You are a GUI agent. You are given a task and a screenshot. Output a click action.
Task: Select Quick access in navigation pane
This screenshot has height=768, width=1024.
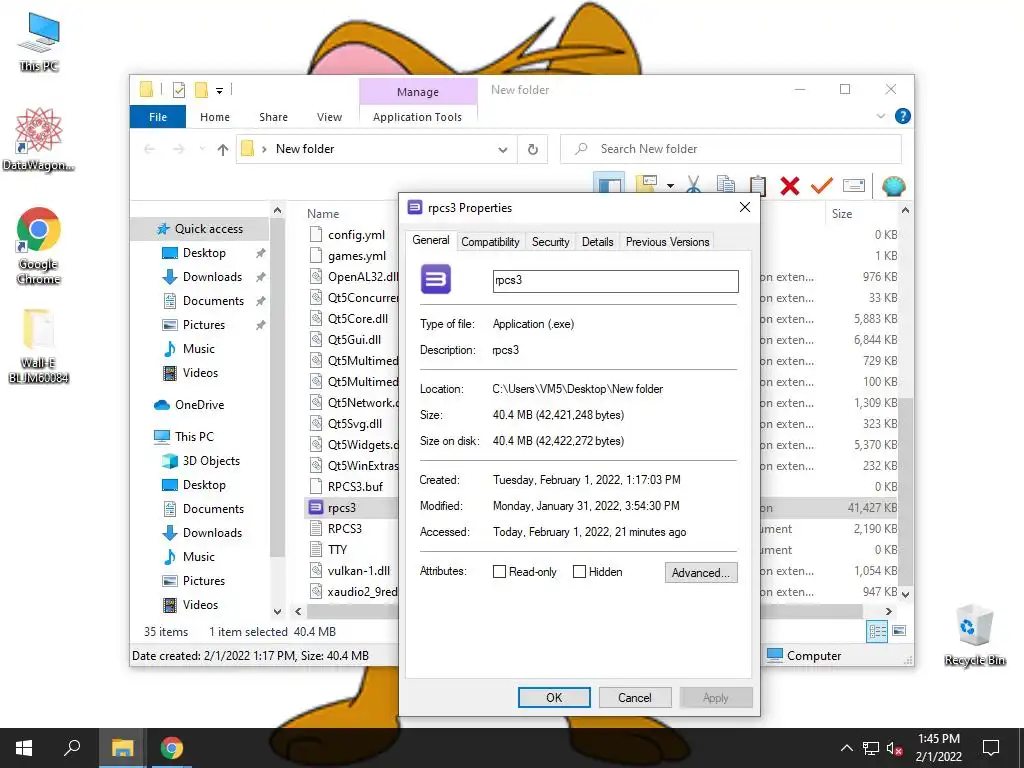208,229
